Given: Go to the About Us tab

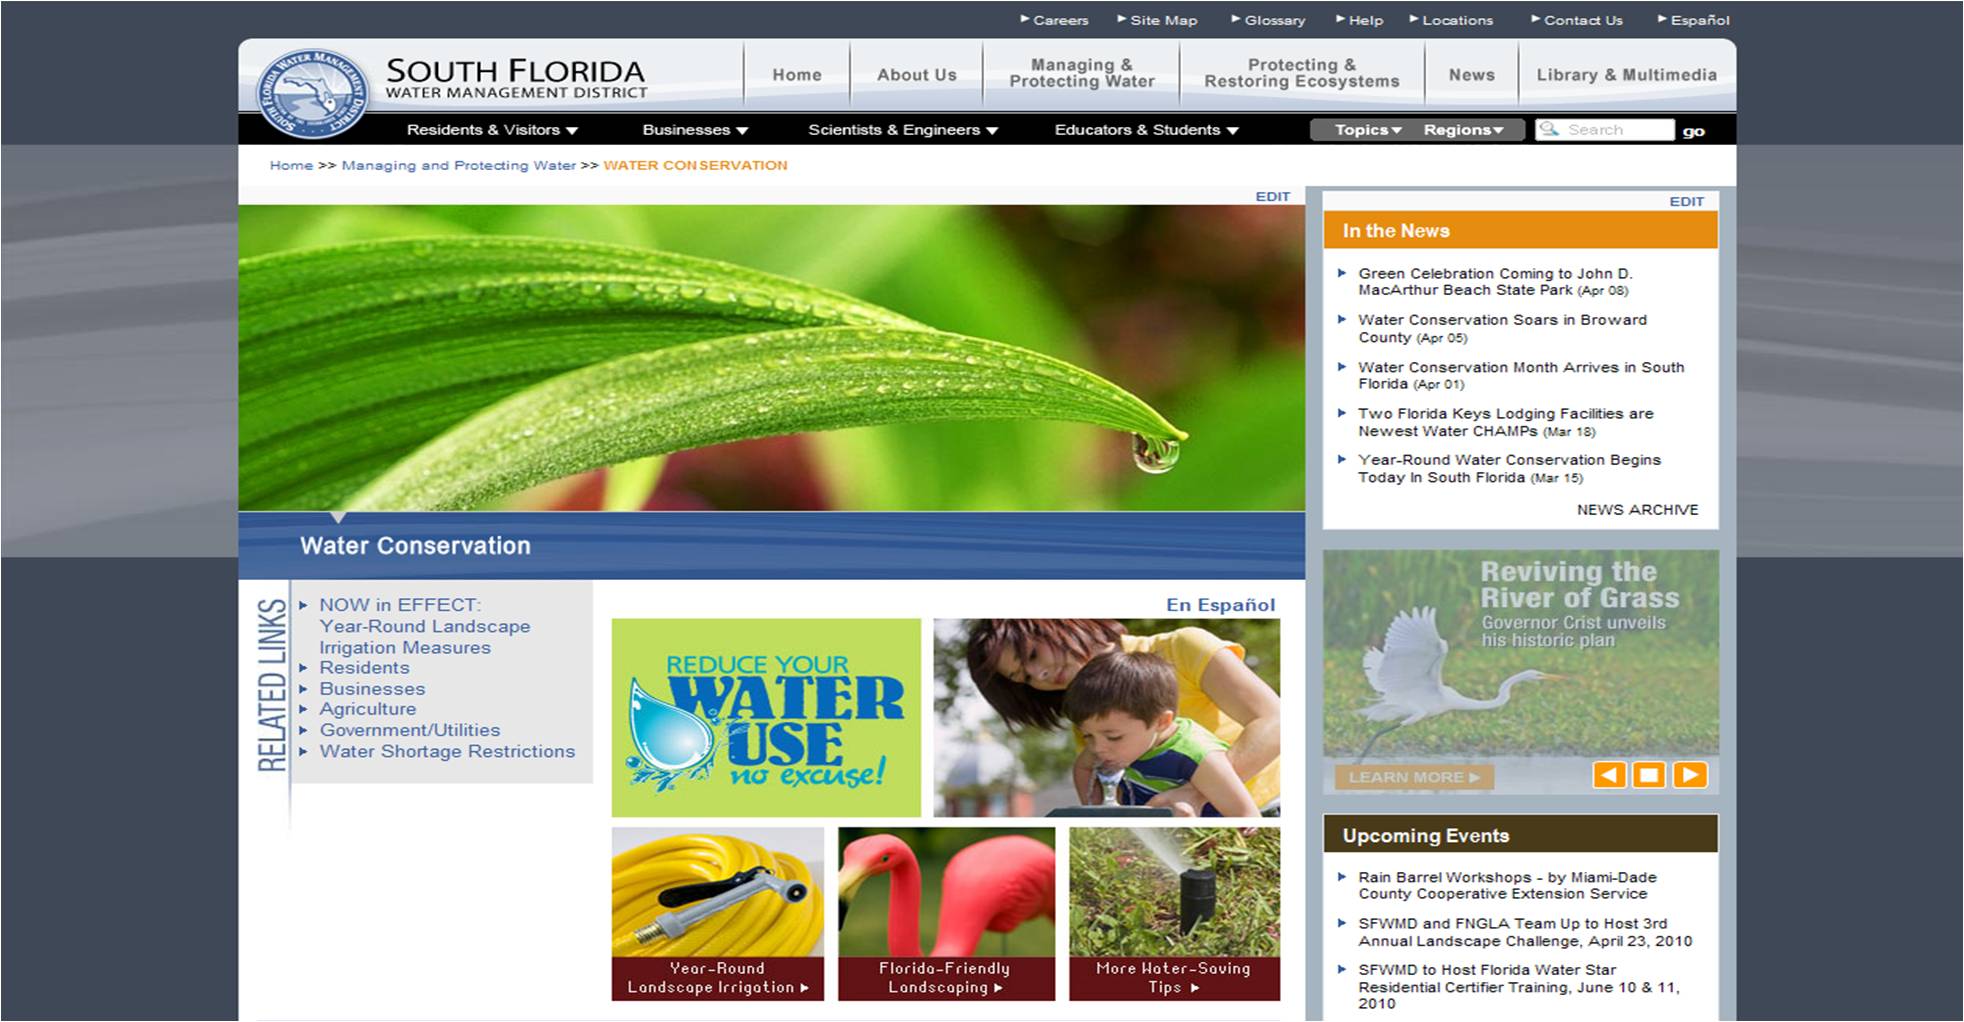Looking at the screenshot, I should click(916, 75).
